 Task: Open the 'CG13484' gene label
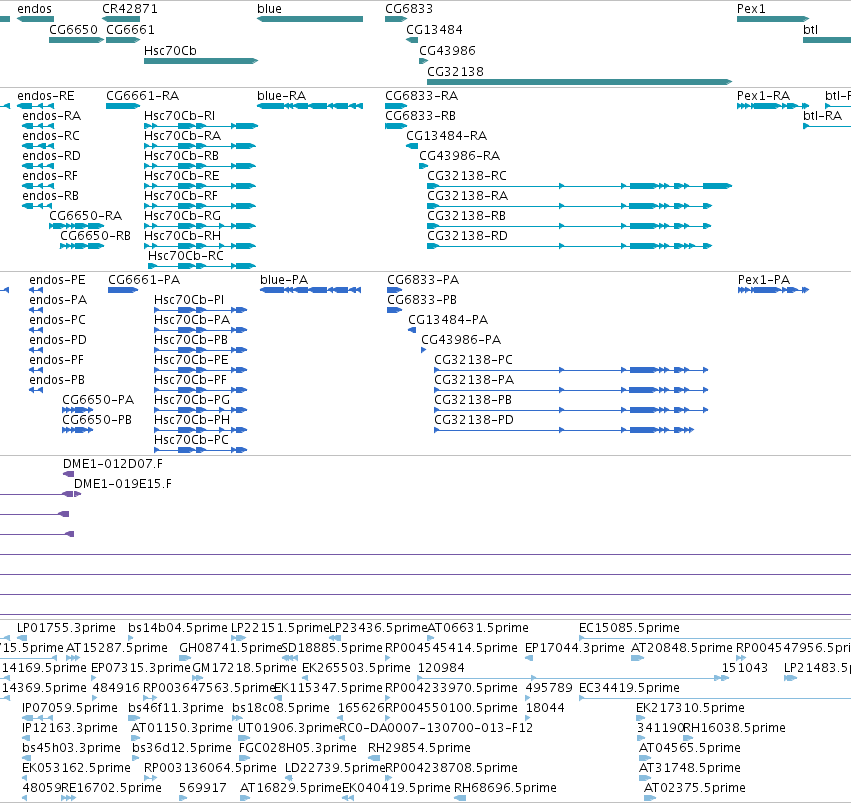[x=434, y=30]
